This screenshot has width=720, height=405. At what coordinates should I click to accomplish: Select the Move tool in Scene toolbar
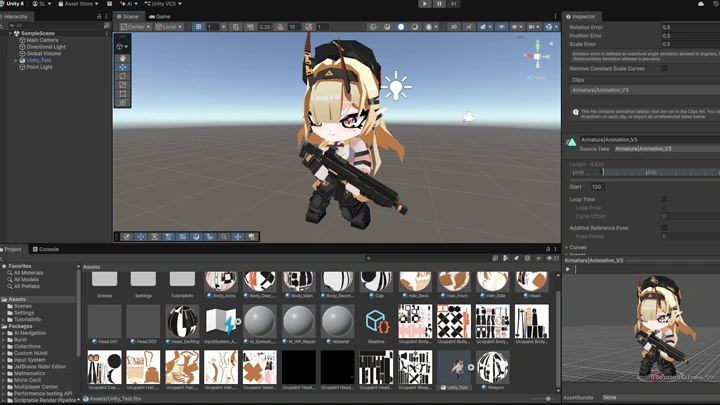click(x=123, y=67)
